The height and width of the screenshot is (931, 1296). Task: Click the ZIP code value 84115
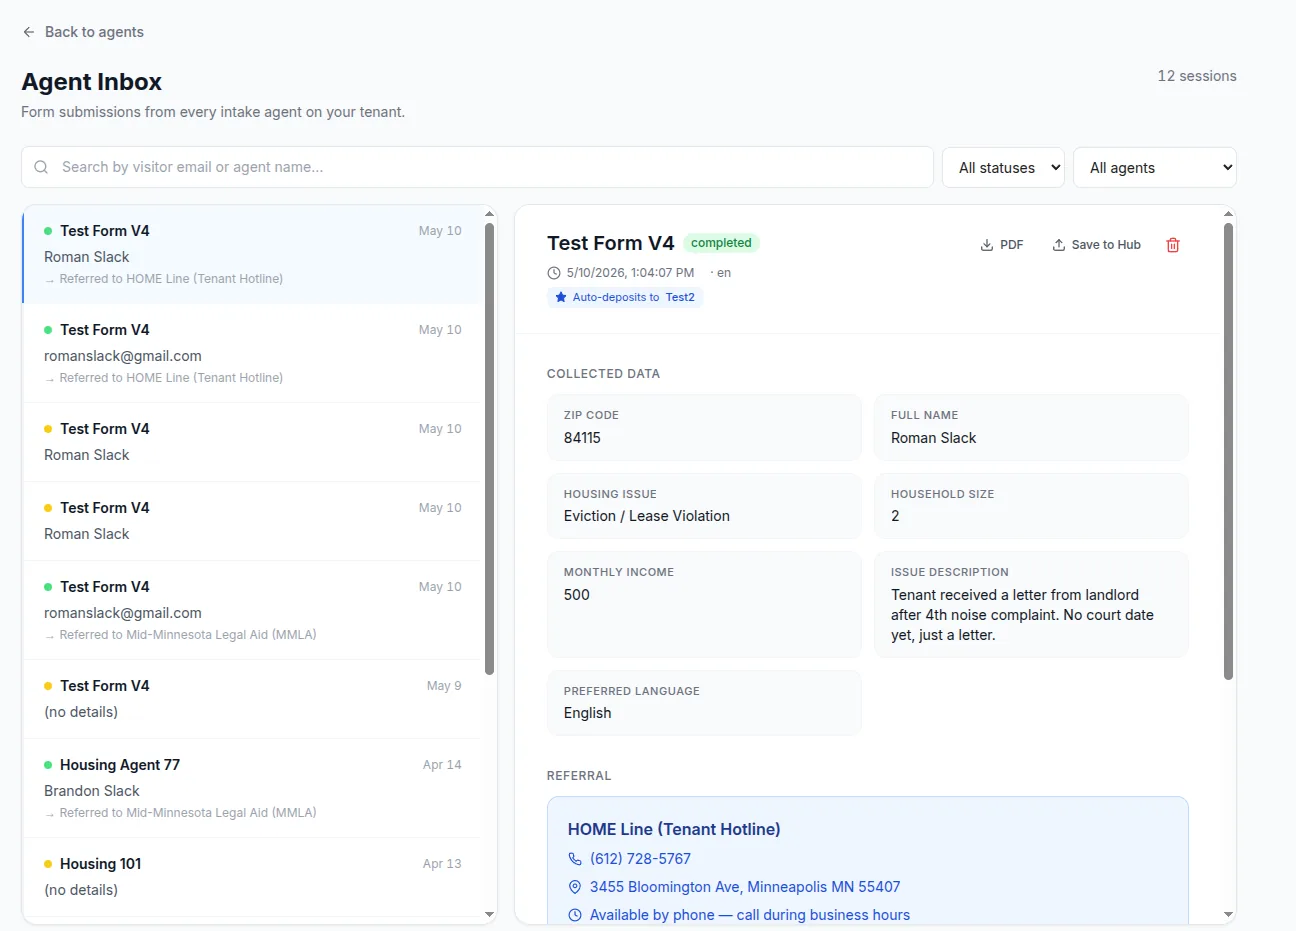582,438
